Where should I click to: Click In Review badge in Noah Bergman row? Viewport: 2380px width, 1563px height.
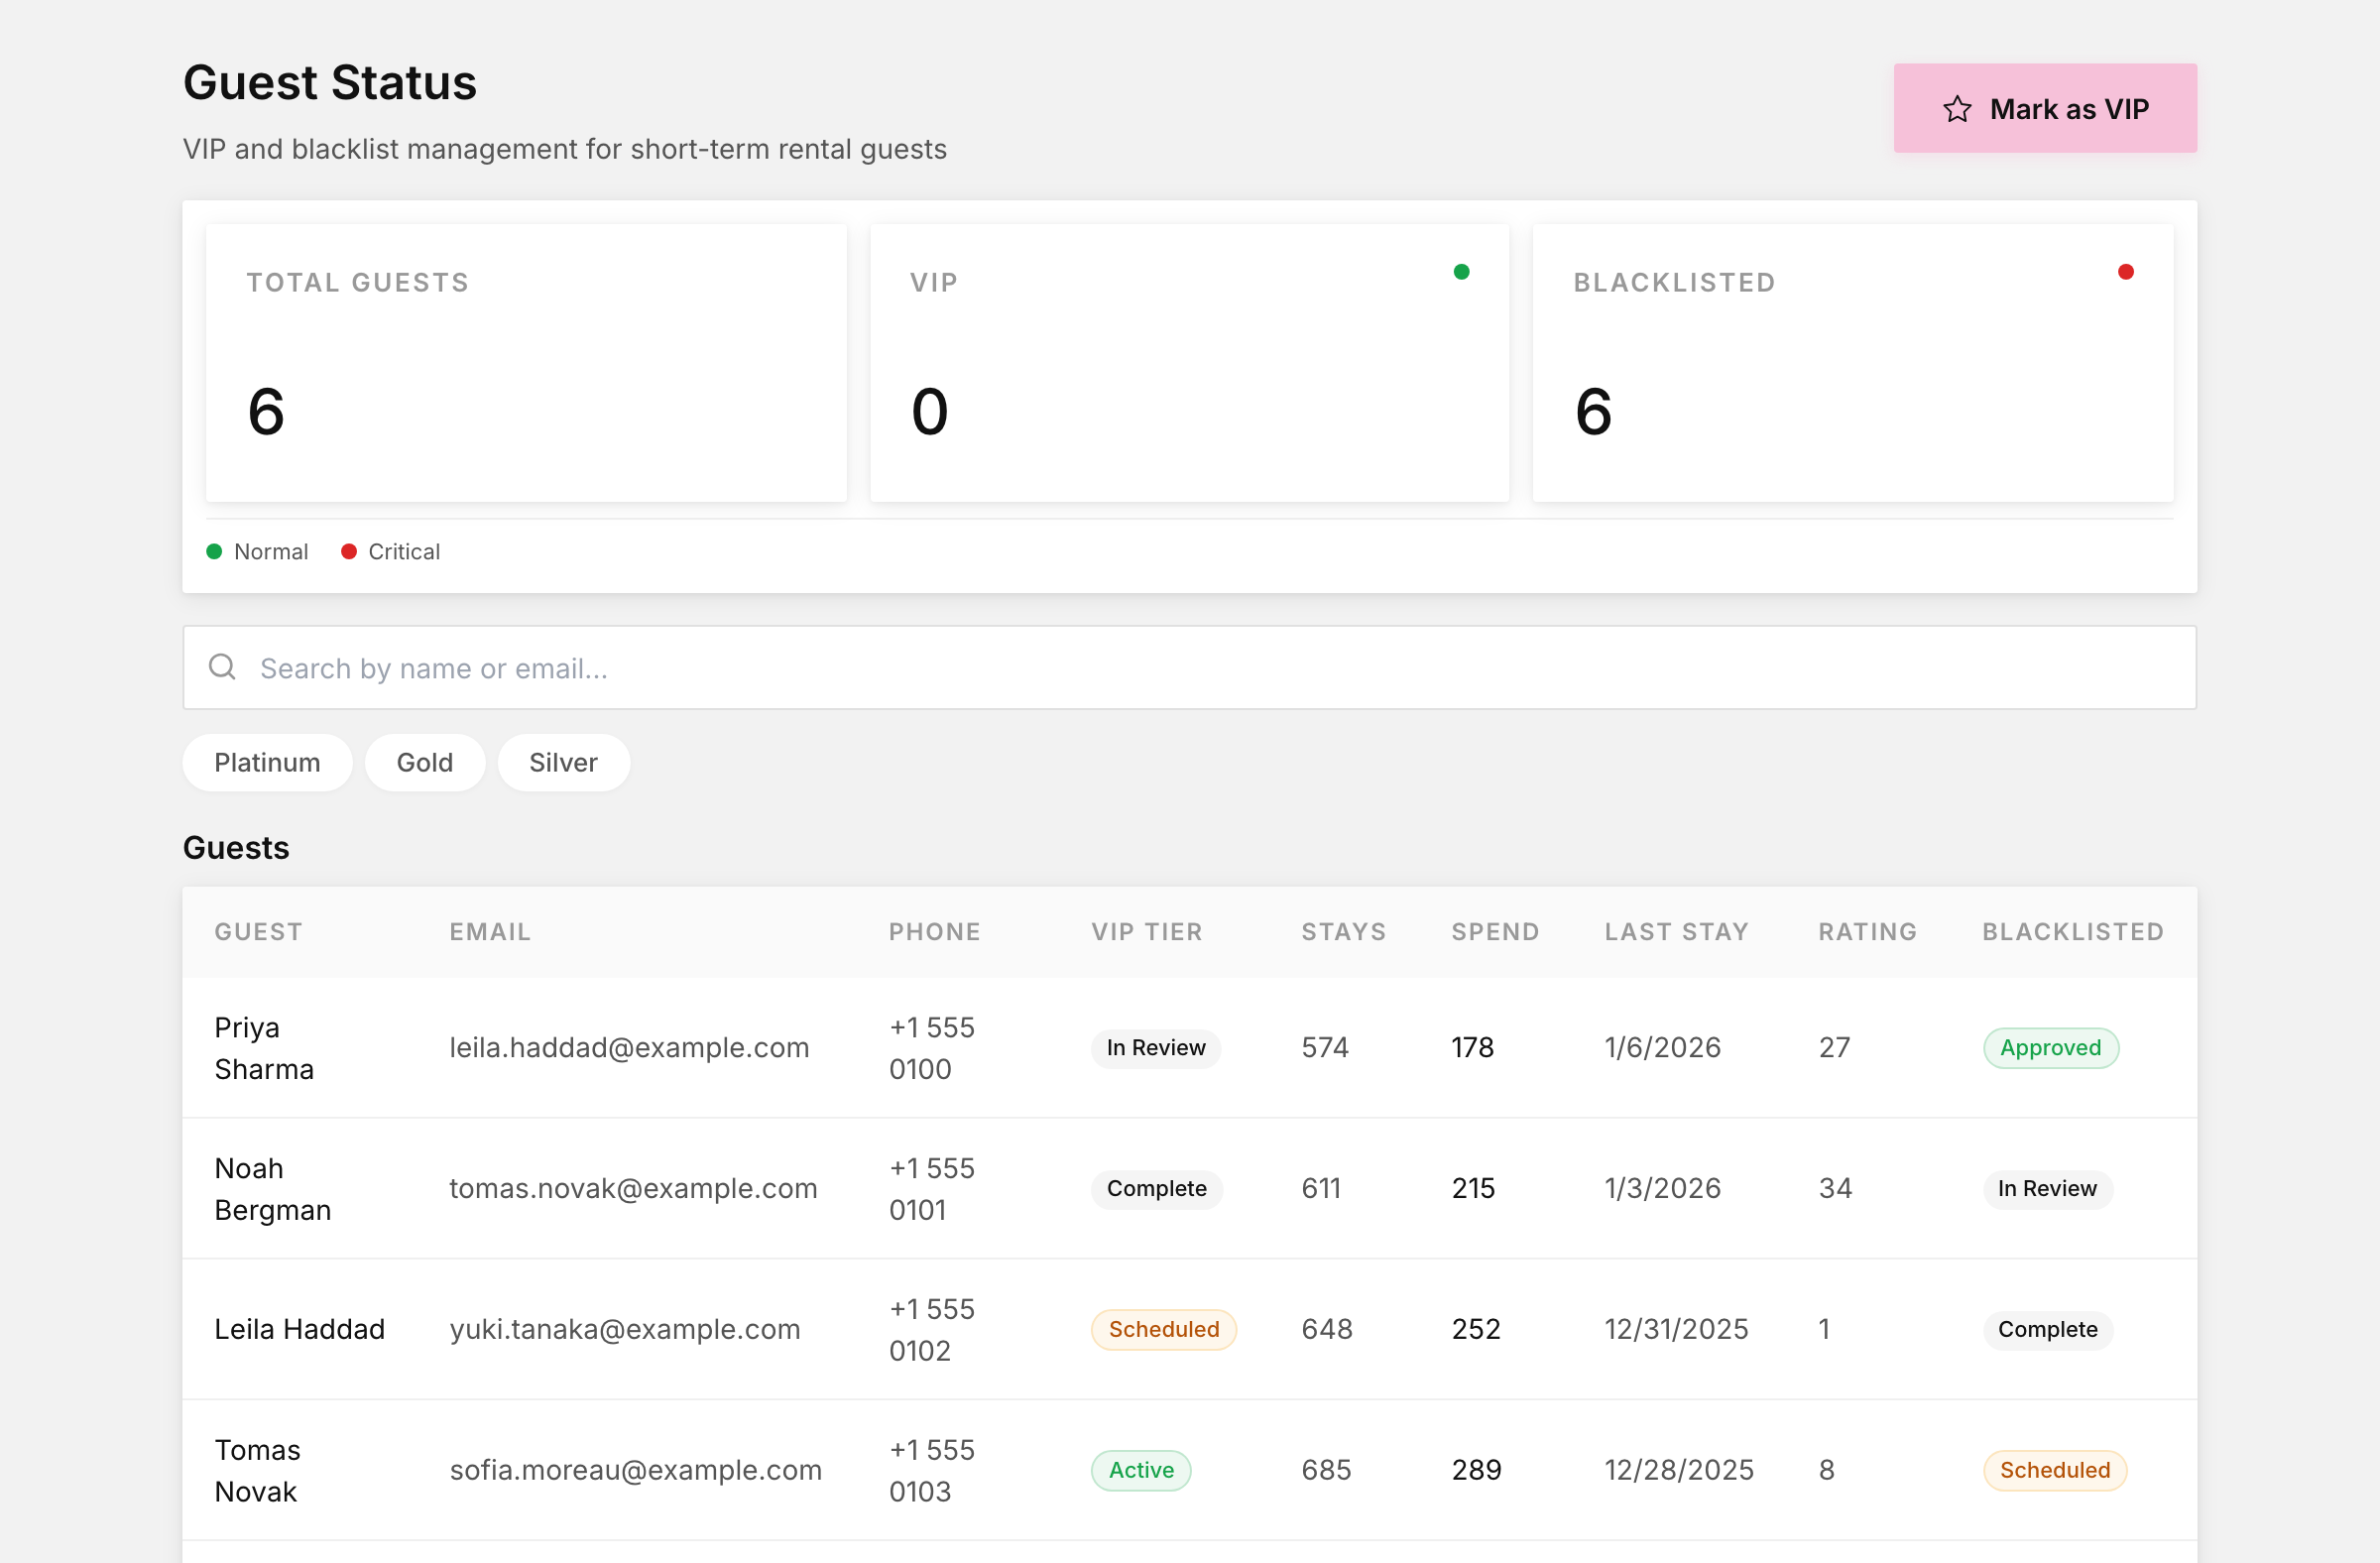point(2047,1189)
